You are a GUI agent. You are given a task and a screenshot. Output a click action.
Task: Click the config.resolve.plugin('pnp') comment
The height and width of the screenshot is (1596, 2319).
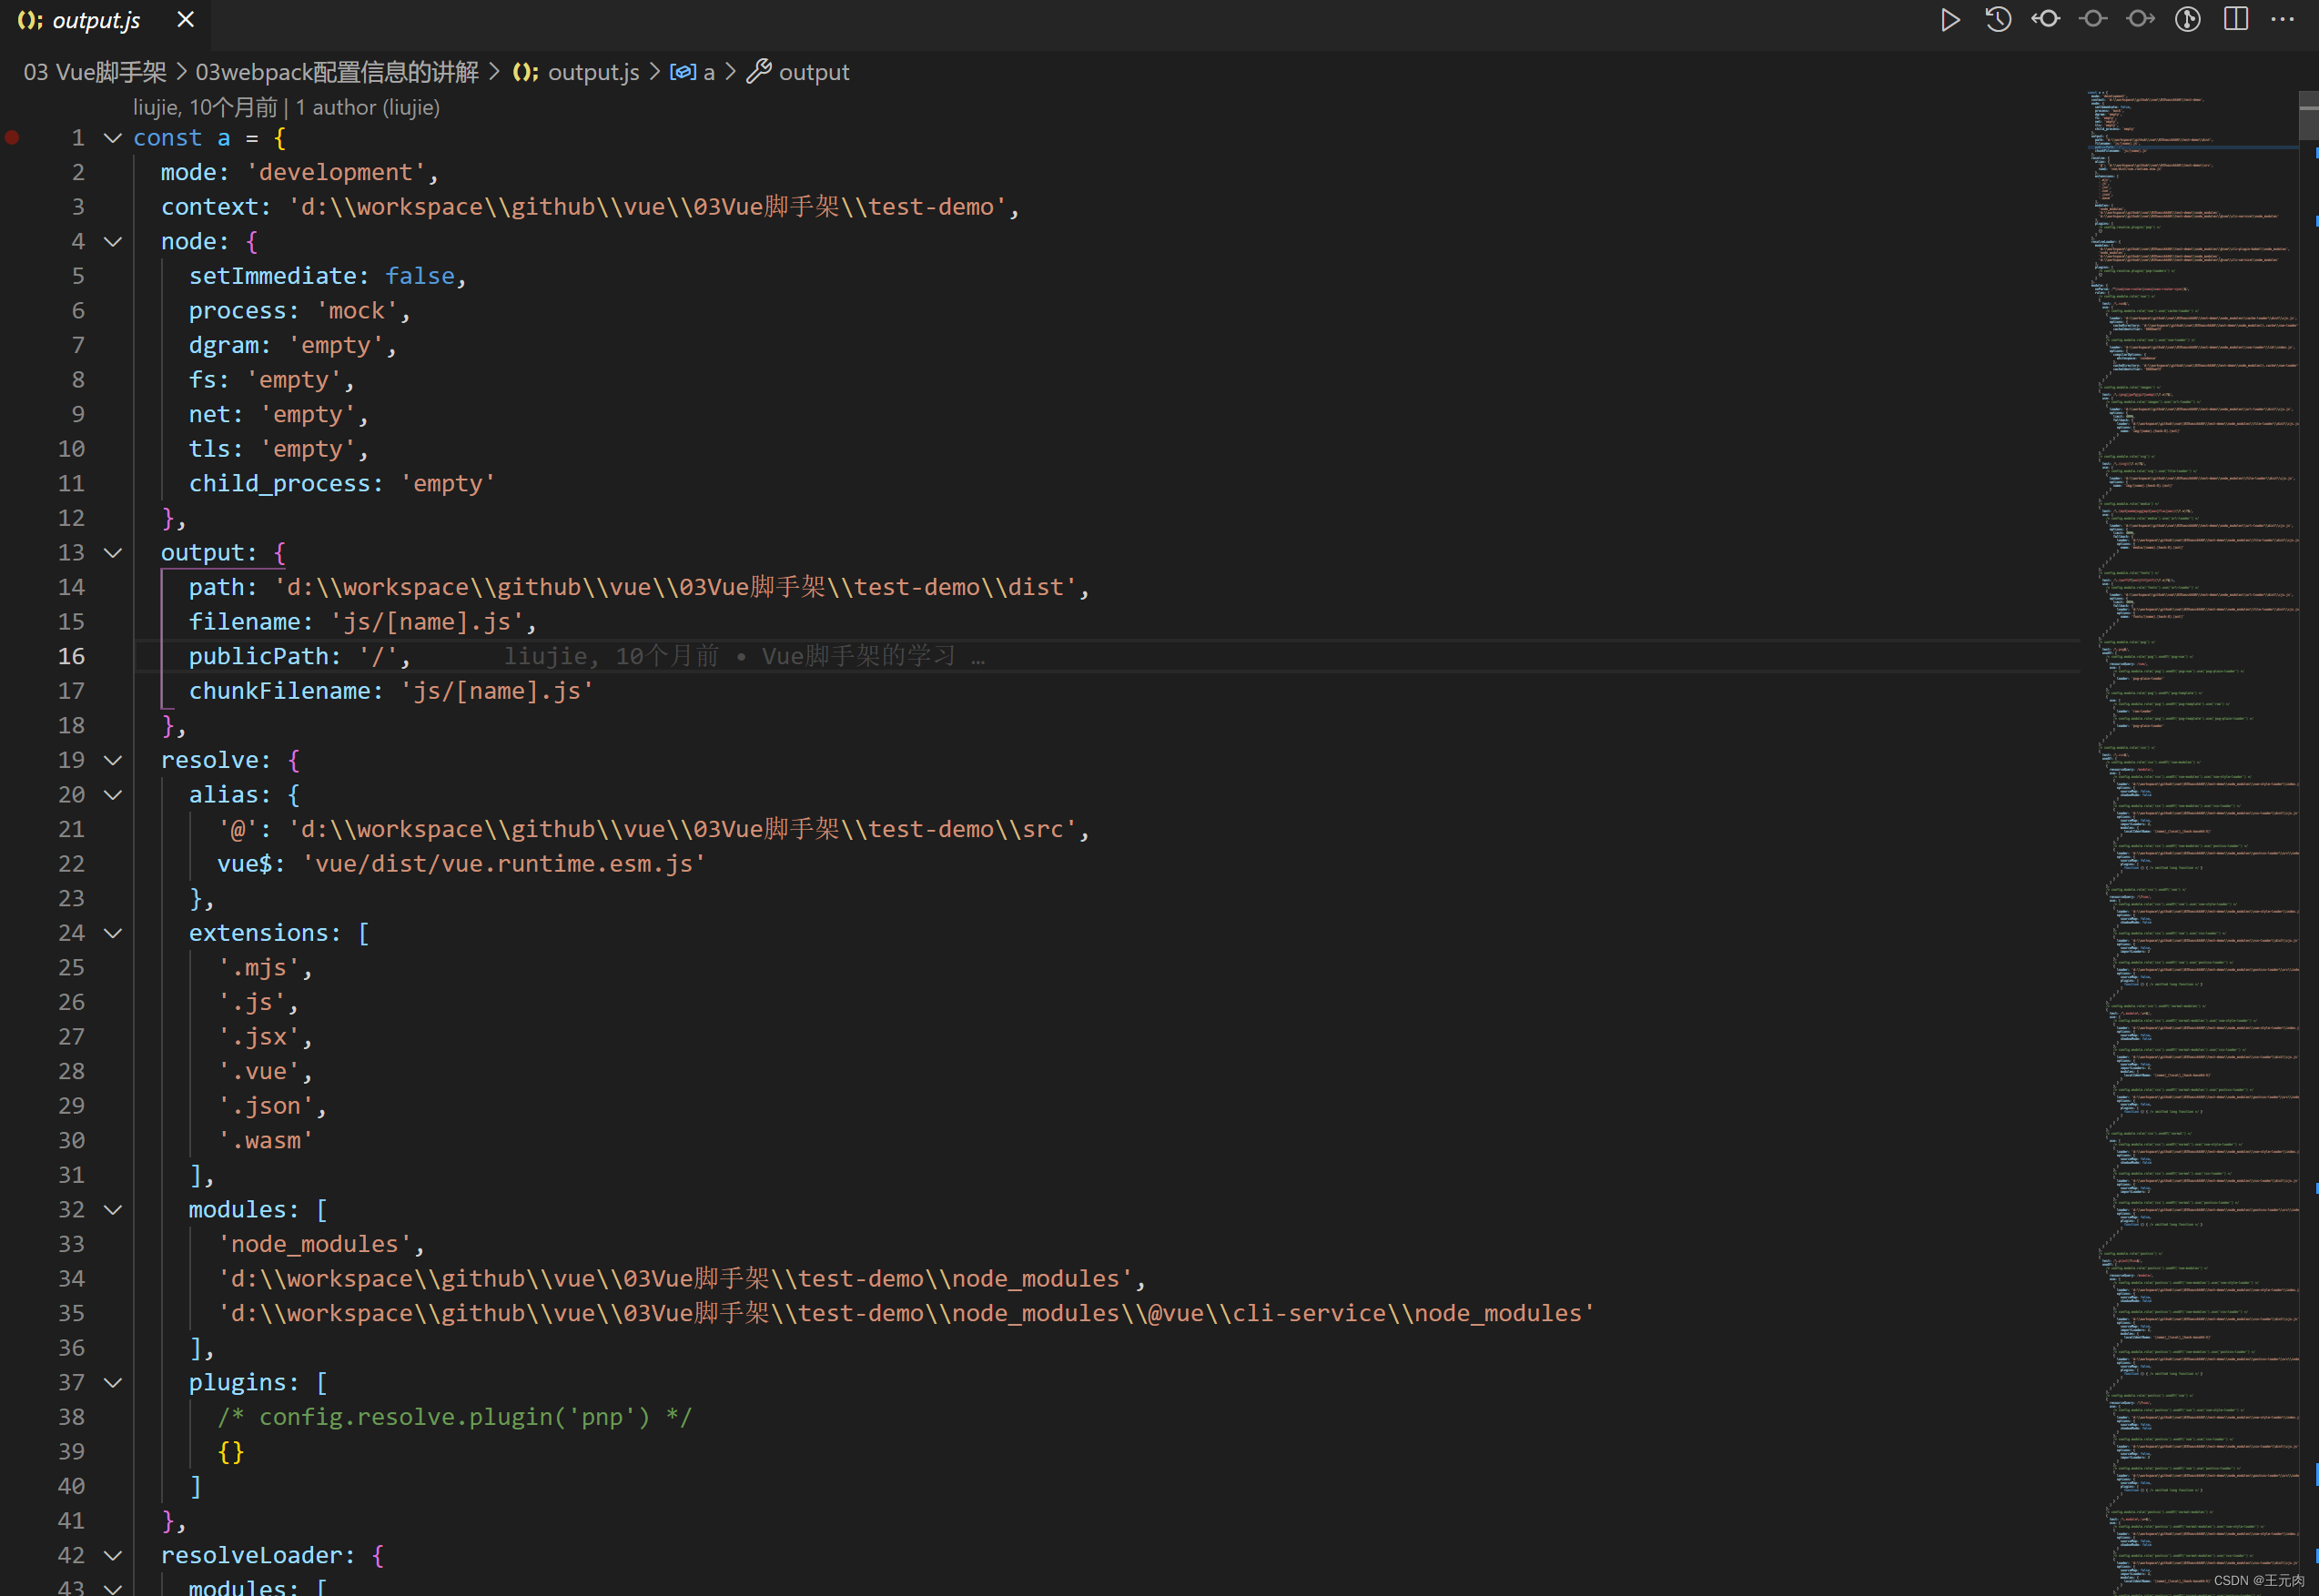coord(454,1417)
